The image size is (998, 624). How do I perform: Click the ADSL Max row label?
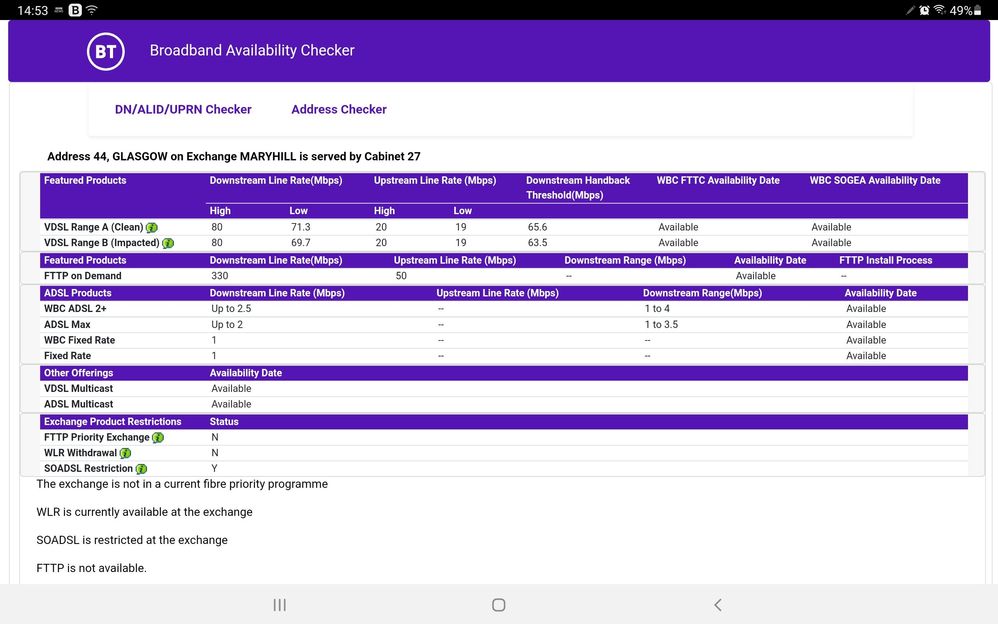[x=67, y=325]
